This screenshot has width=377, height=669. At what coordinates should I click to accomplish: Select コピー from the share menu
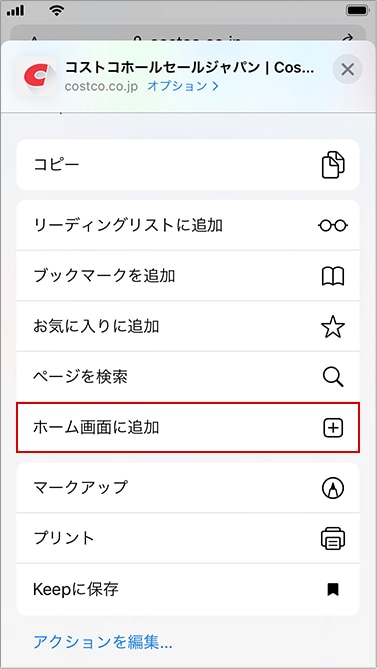[x=188, y=164]
